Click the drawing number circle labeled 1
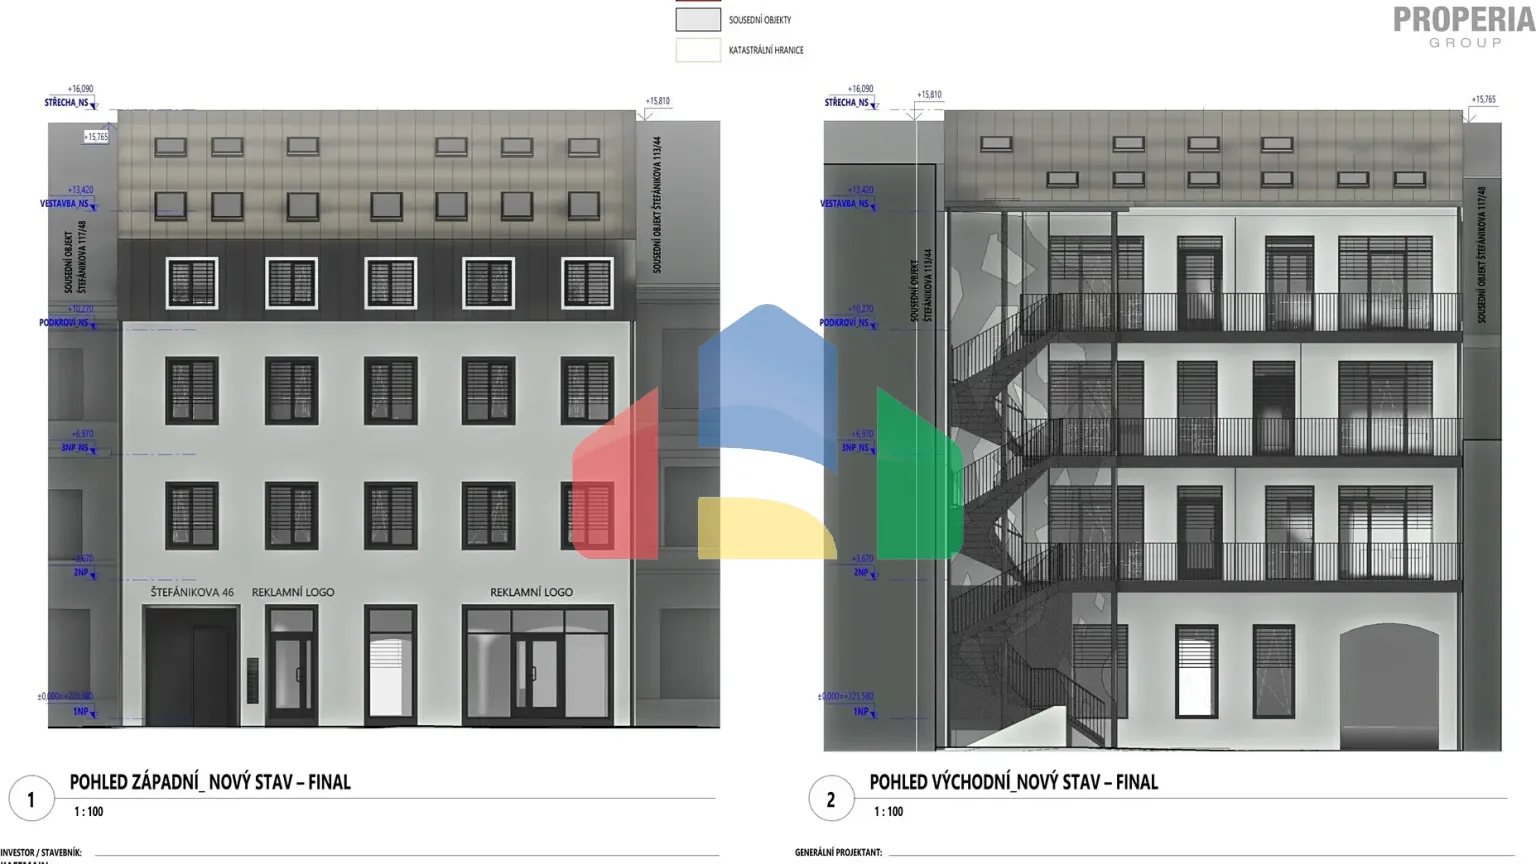 [x=31, y=799]
